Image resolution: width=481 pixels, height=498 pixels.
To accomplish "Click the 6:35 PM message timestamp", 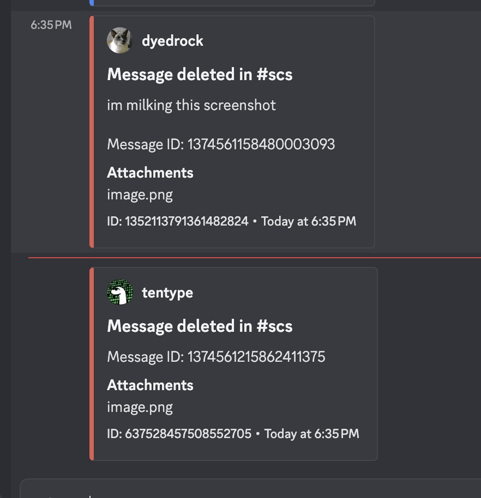I will (x=51, y=25).
